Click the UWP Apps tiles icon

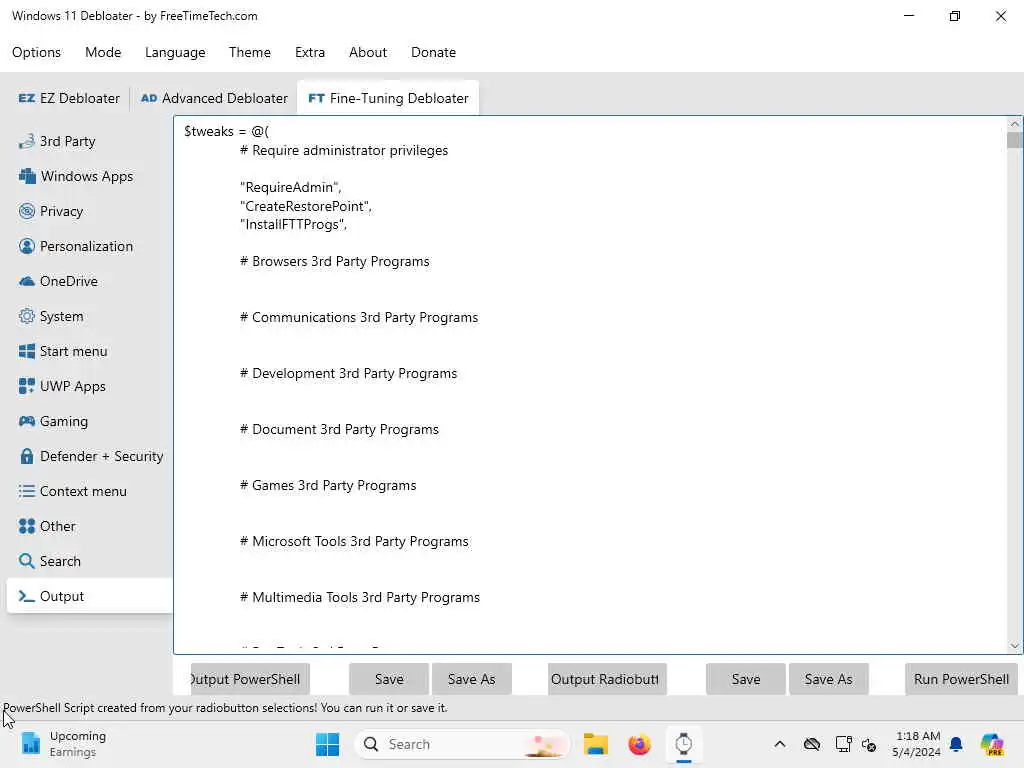[27, 386]
